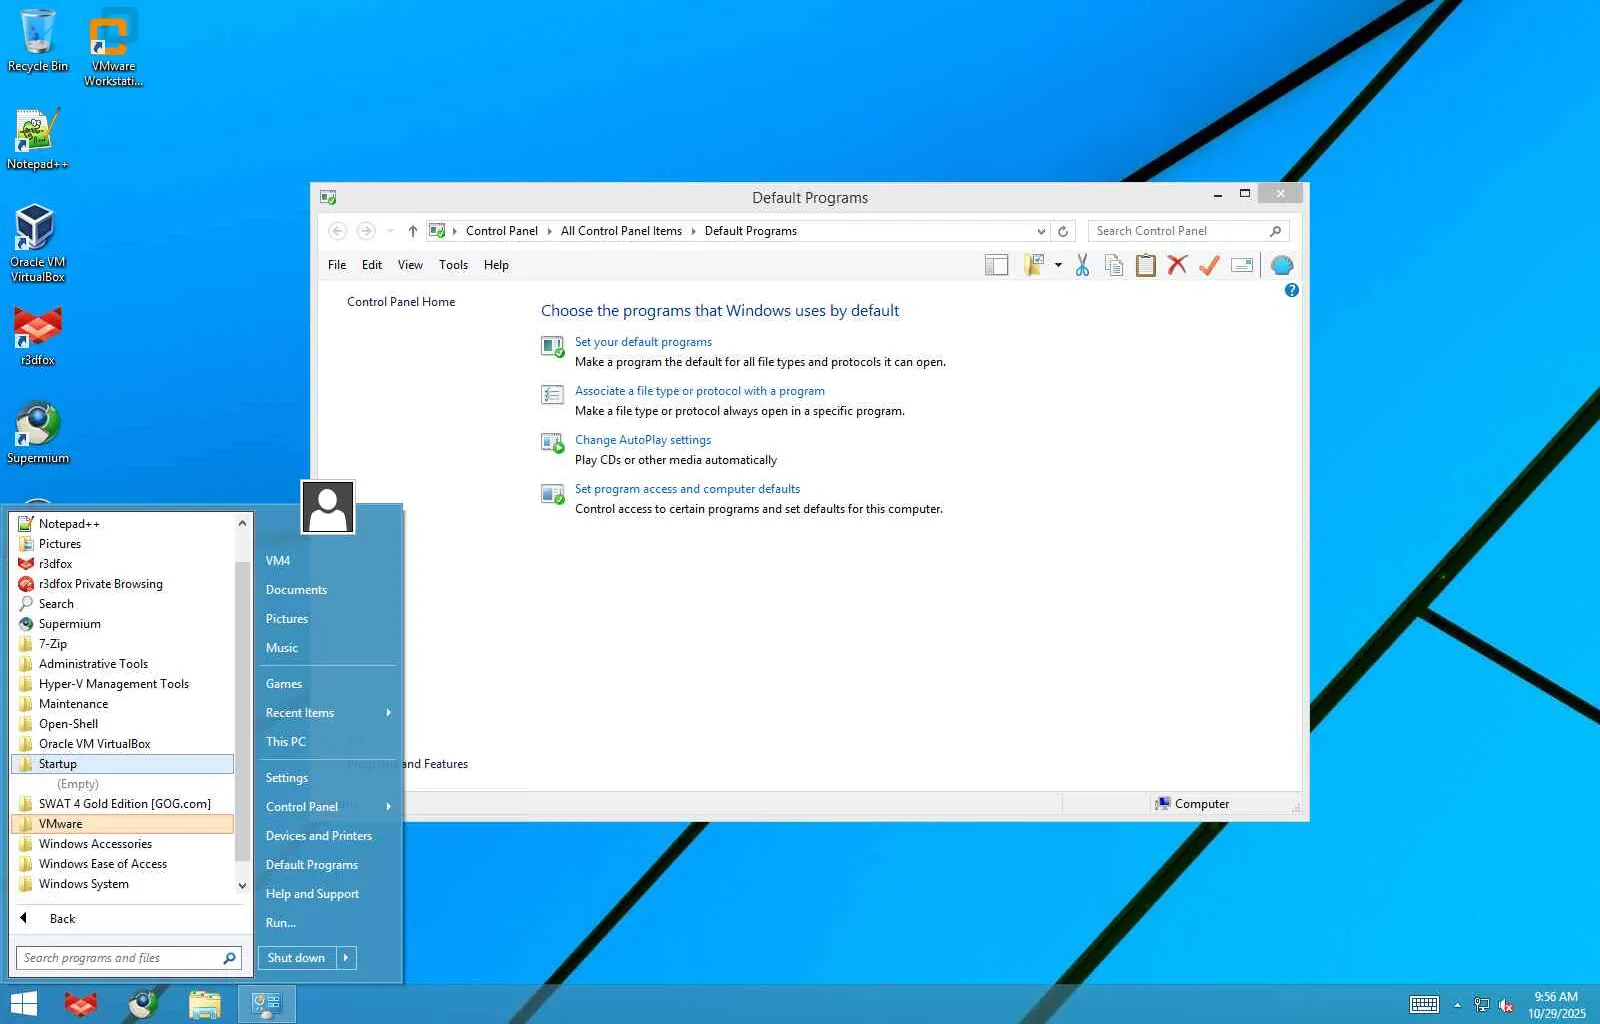Click the All Control Panel Items breadcrumb

pos(621,231)
